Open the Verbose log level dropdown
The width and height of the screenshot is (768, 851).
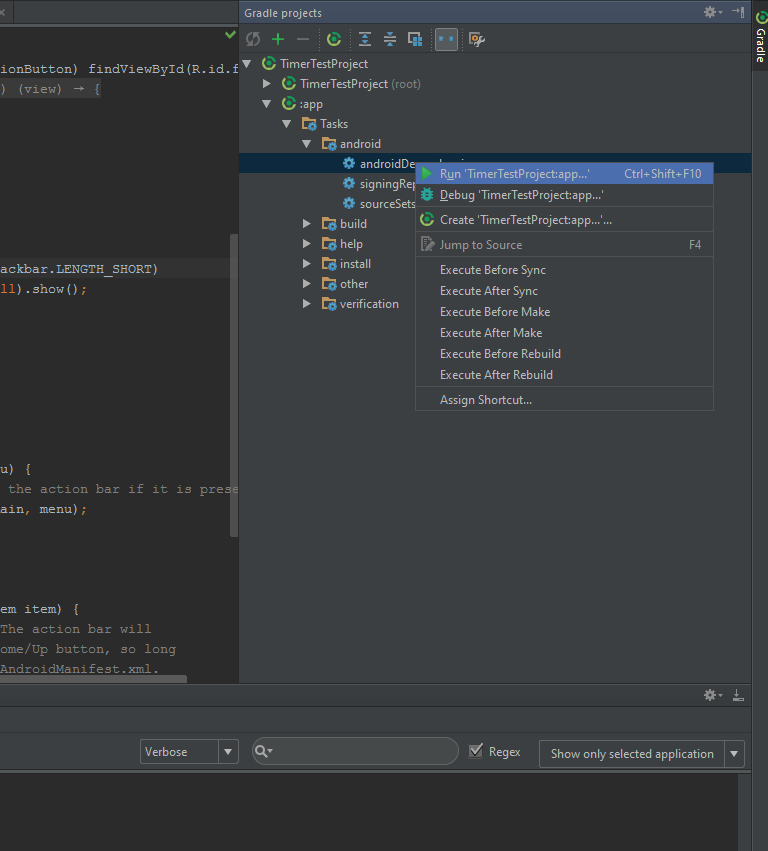pos(189,752)
